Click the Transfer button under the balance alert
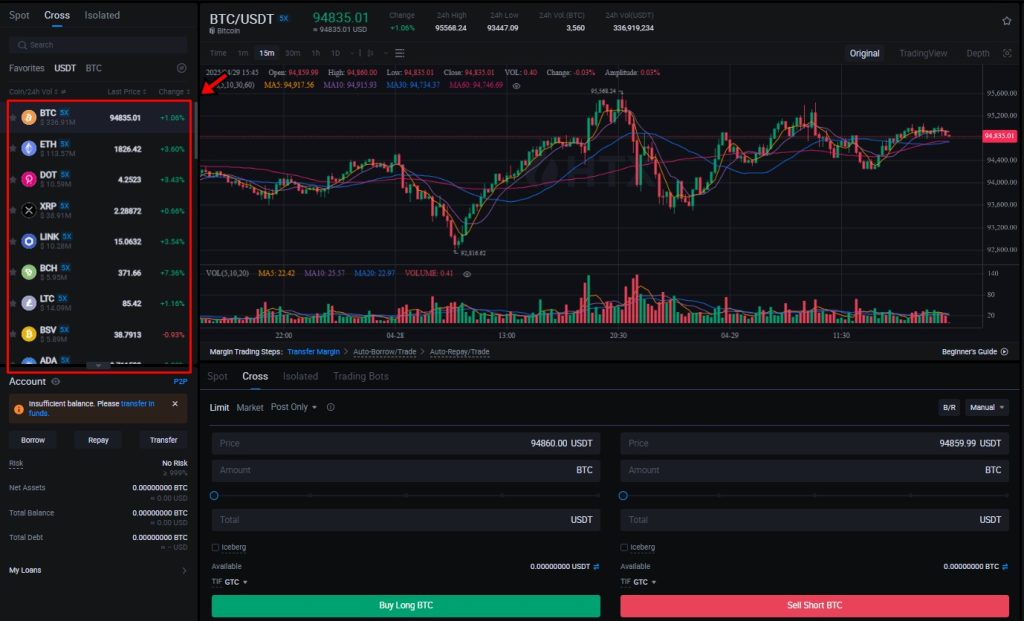 point(163,439)
